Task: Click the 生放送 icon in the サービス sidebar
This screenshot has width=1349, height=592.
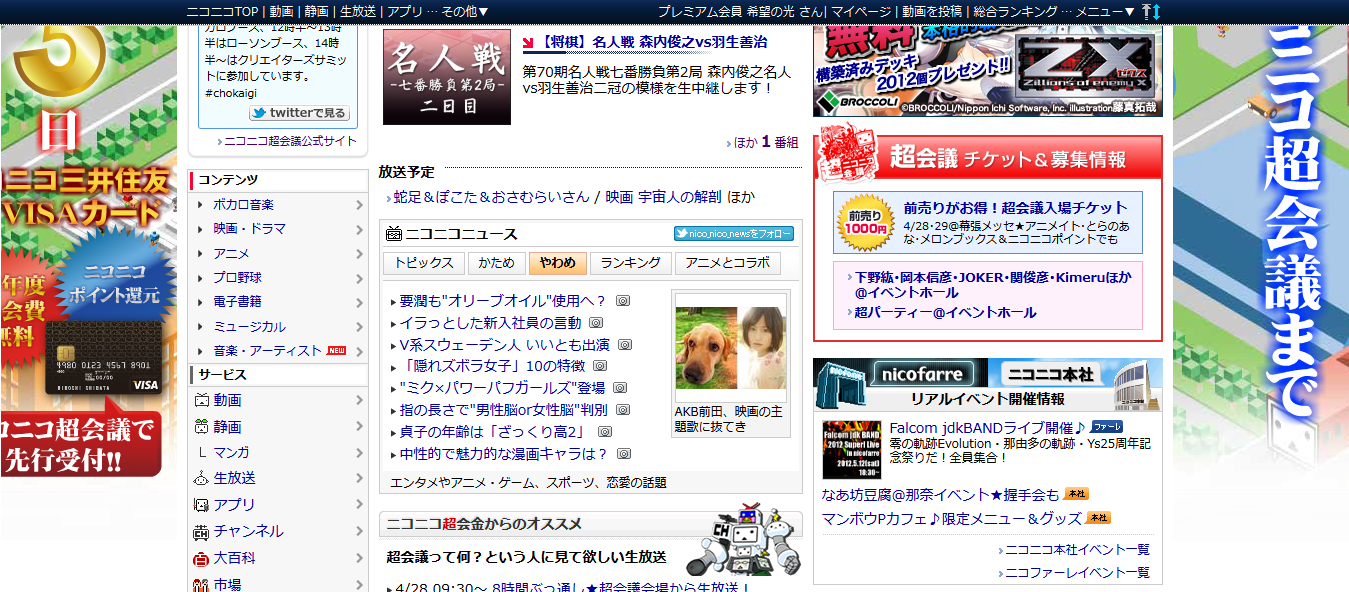Action: [201, 478]
